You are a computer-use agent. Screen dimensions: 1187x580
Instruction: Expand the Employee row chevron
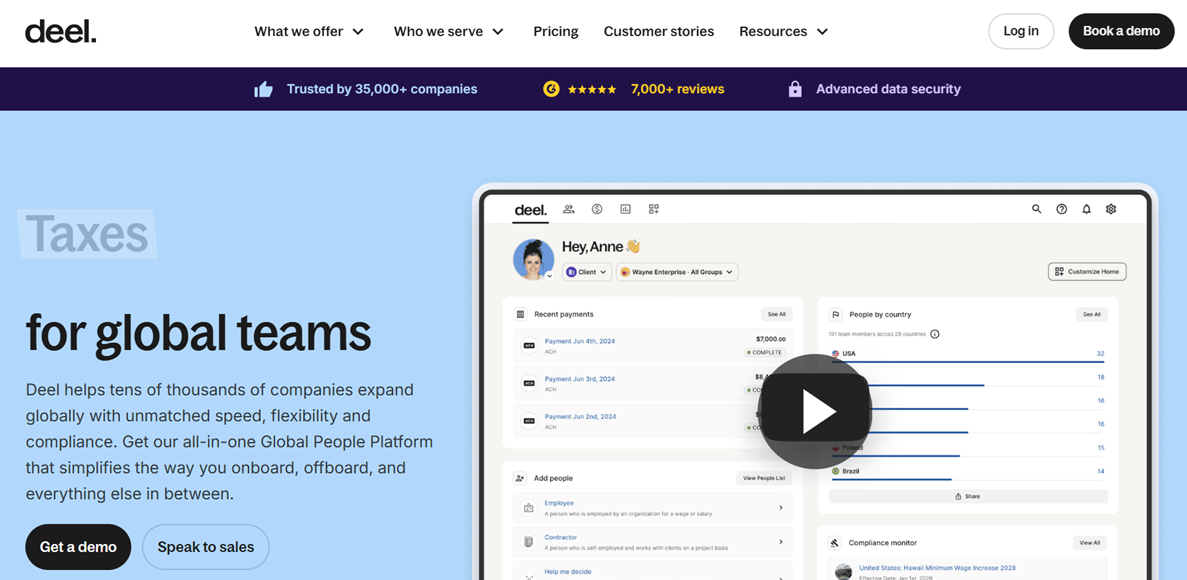coord(780,508)
